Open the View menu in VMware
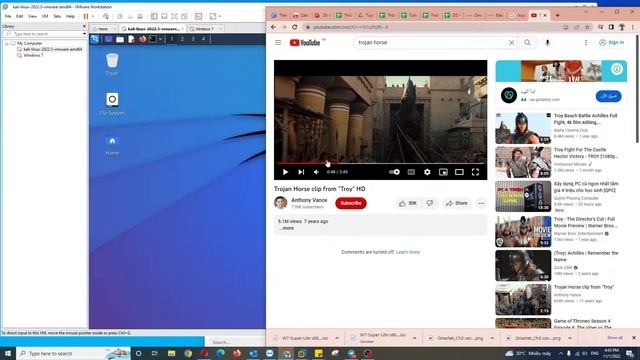This screenshot has height=360, width=640. [x=32, y=16]
